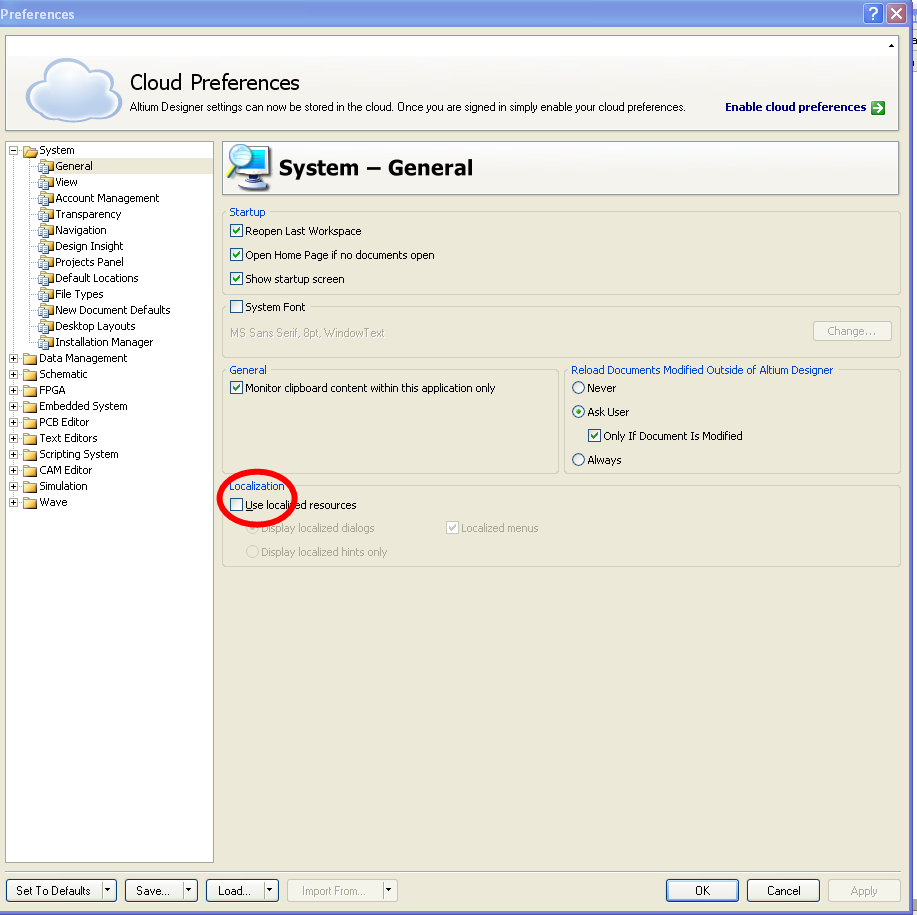Expand the PCB Editor node
The height and width of the screenshot is (915, 917).
pyautogui.click(x=13, y=422)
